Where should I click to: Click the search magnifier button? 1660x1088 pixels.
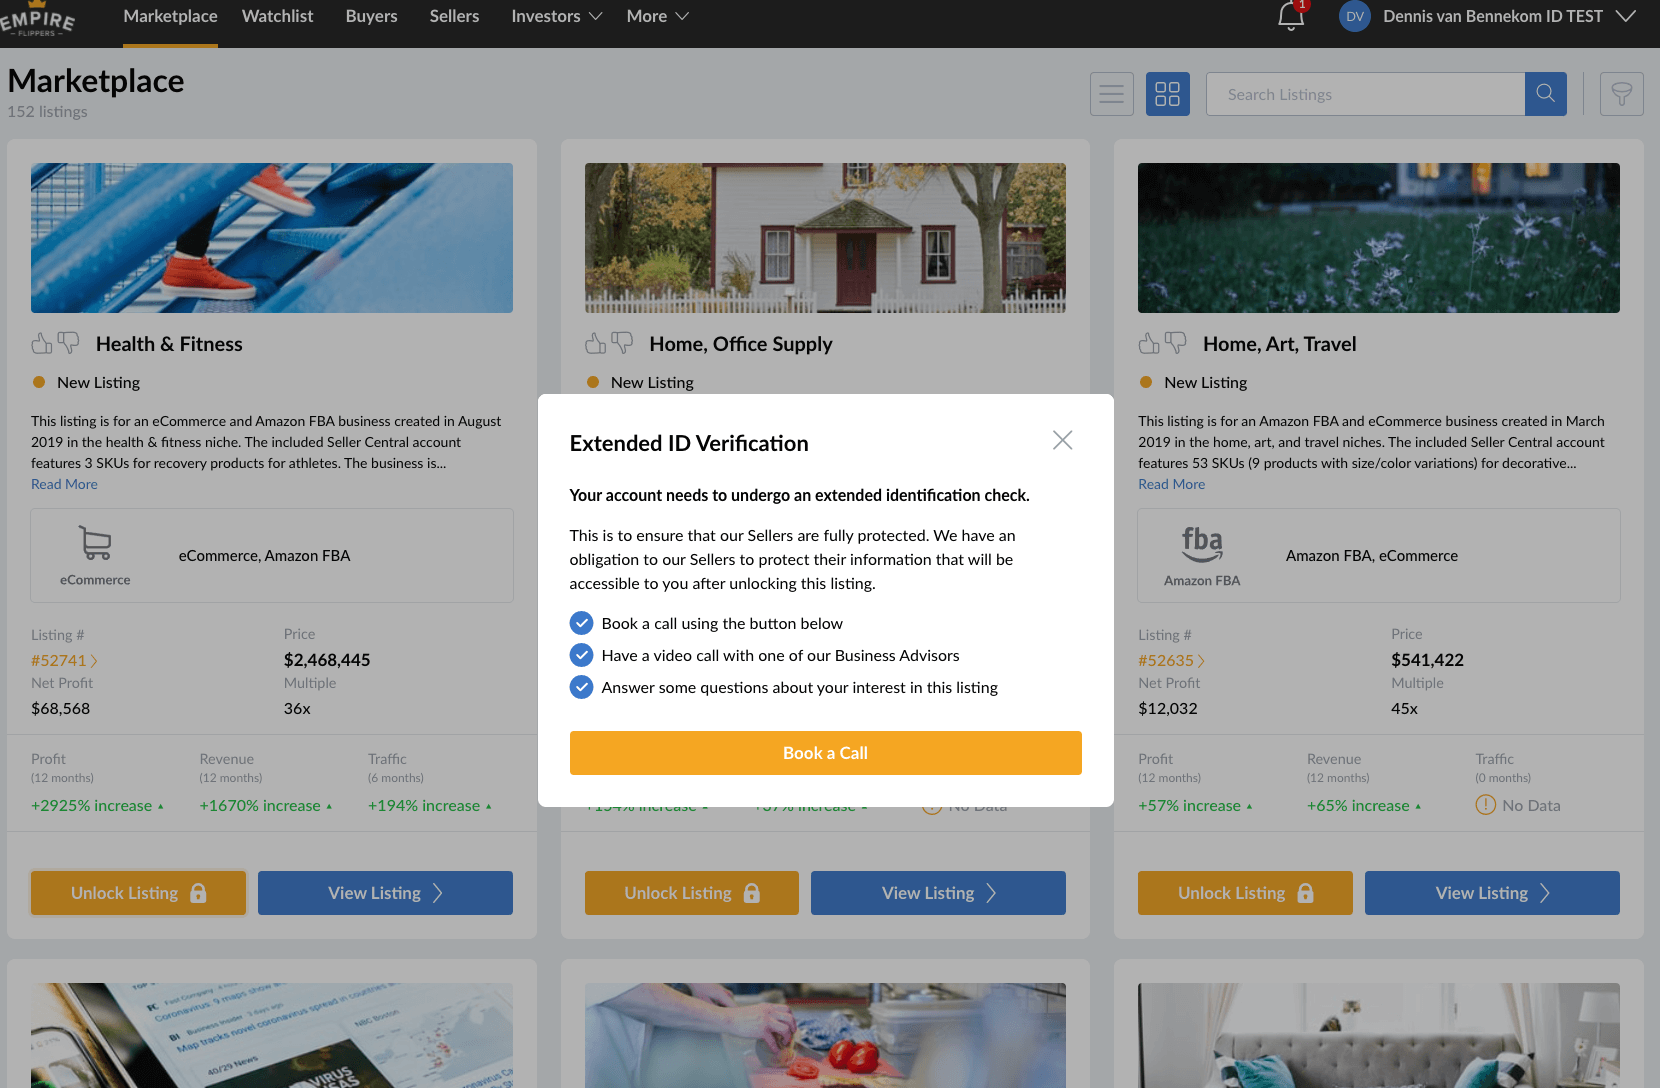(x=1546, y=94)
